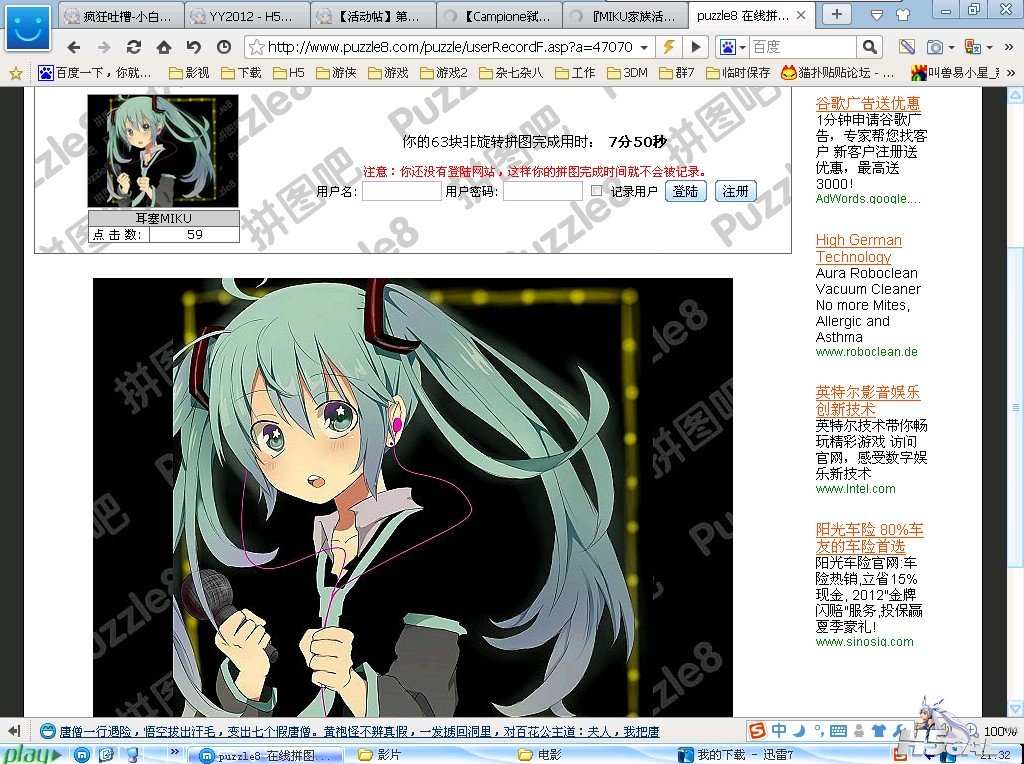Open the notes pencil tool icon
Image resolution: width=1024 pixels, height=764 pixels.
tap(906, 47)
